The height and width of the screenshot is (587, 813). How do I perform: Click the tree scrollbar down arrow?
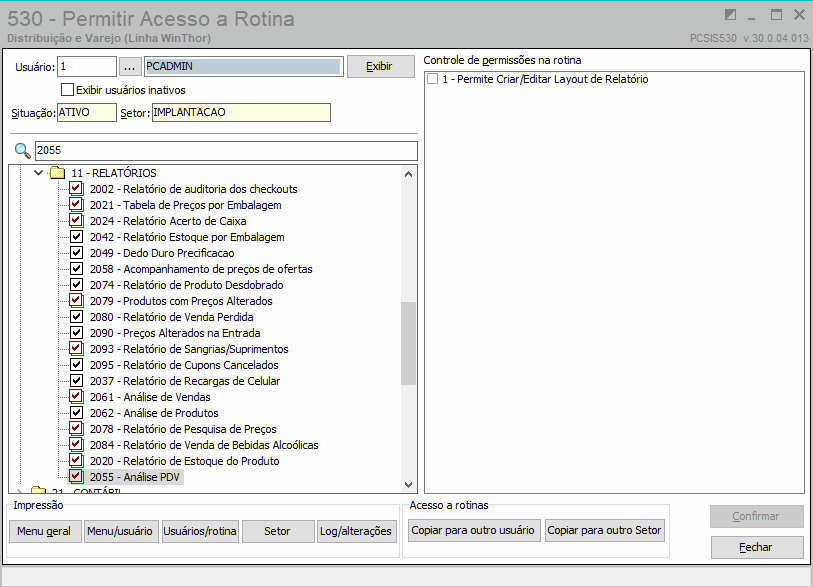click(409, 485)
